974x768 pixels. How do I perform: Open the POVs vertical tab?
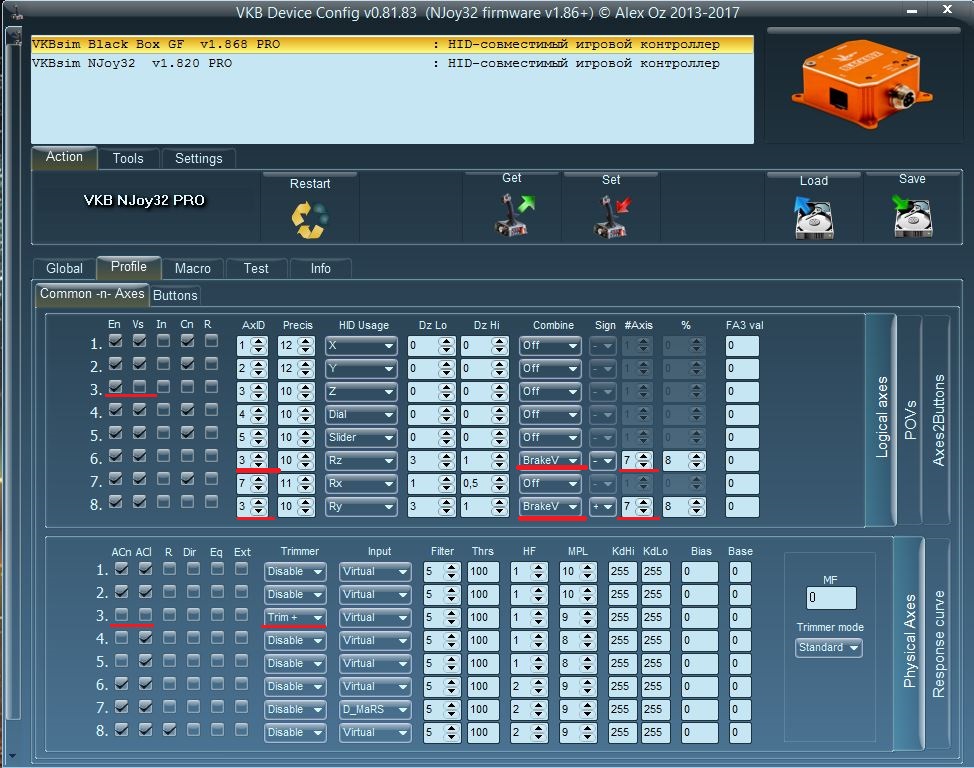pos(910,420)
